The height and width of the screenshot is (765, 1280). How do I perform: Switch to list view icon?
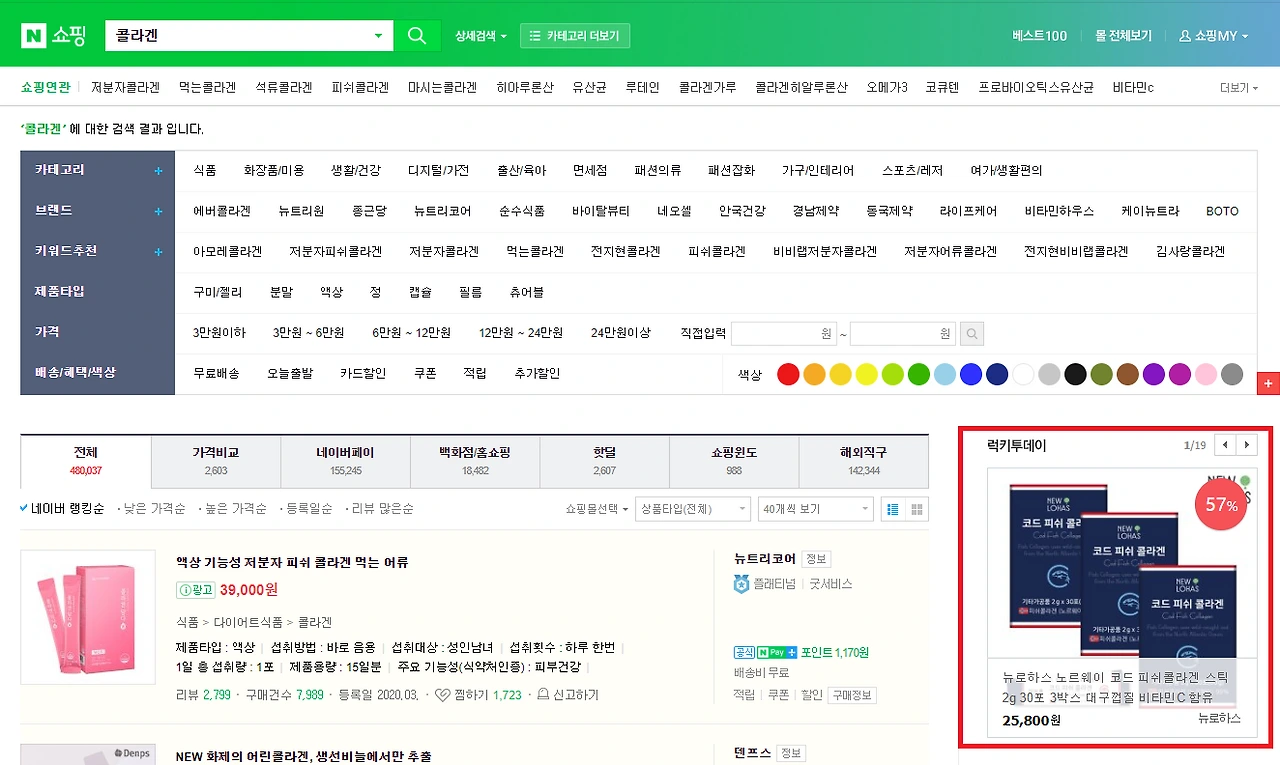[892, 509]
